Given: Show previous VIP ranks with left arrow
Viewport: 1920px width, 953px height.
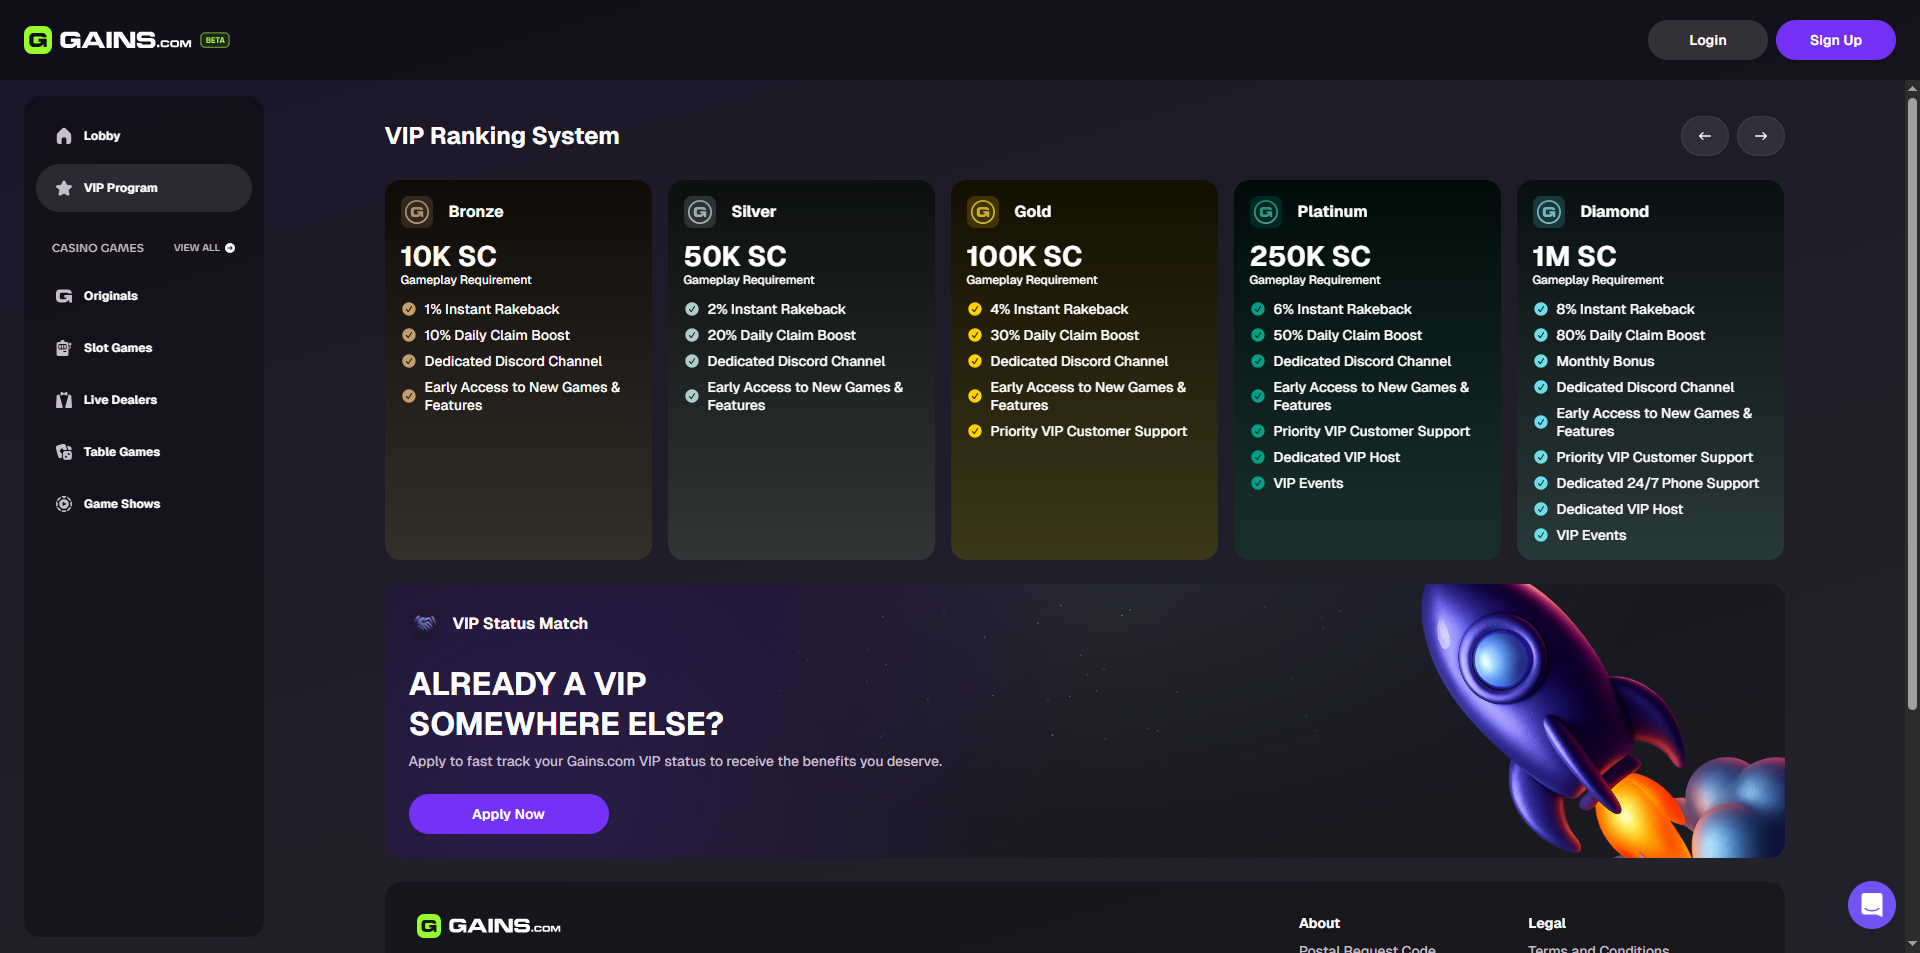Looking at the screenshot, I should click(1705, 136).
